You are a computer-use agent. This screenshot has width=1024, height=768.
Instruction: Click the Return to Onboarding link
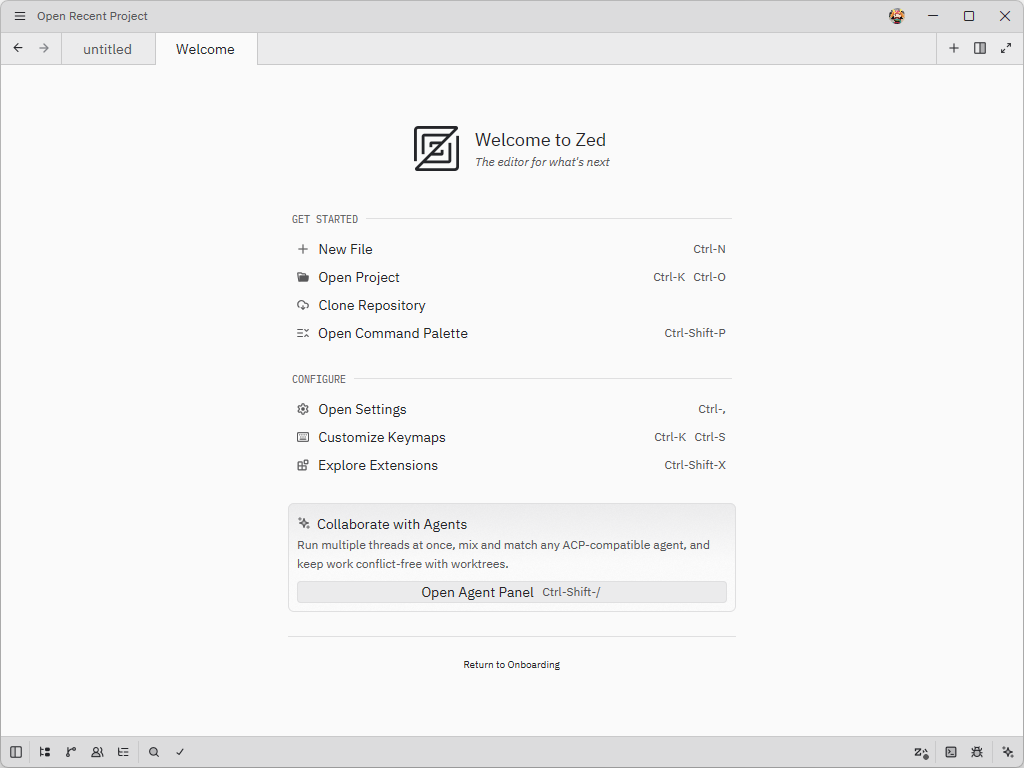coord(511,665)
